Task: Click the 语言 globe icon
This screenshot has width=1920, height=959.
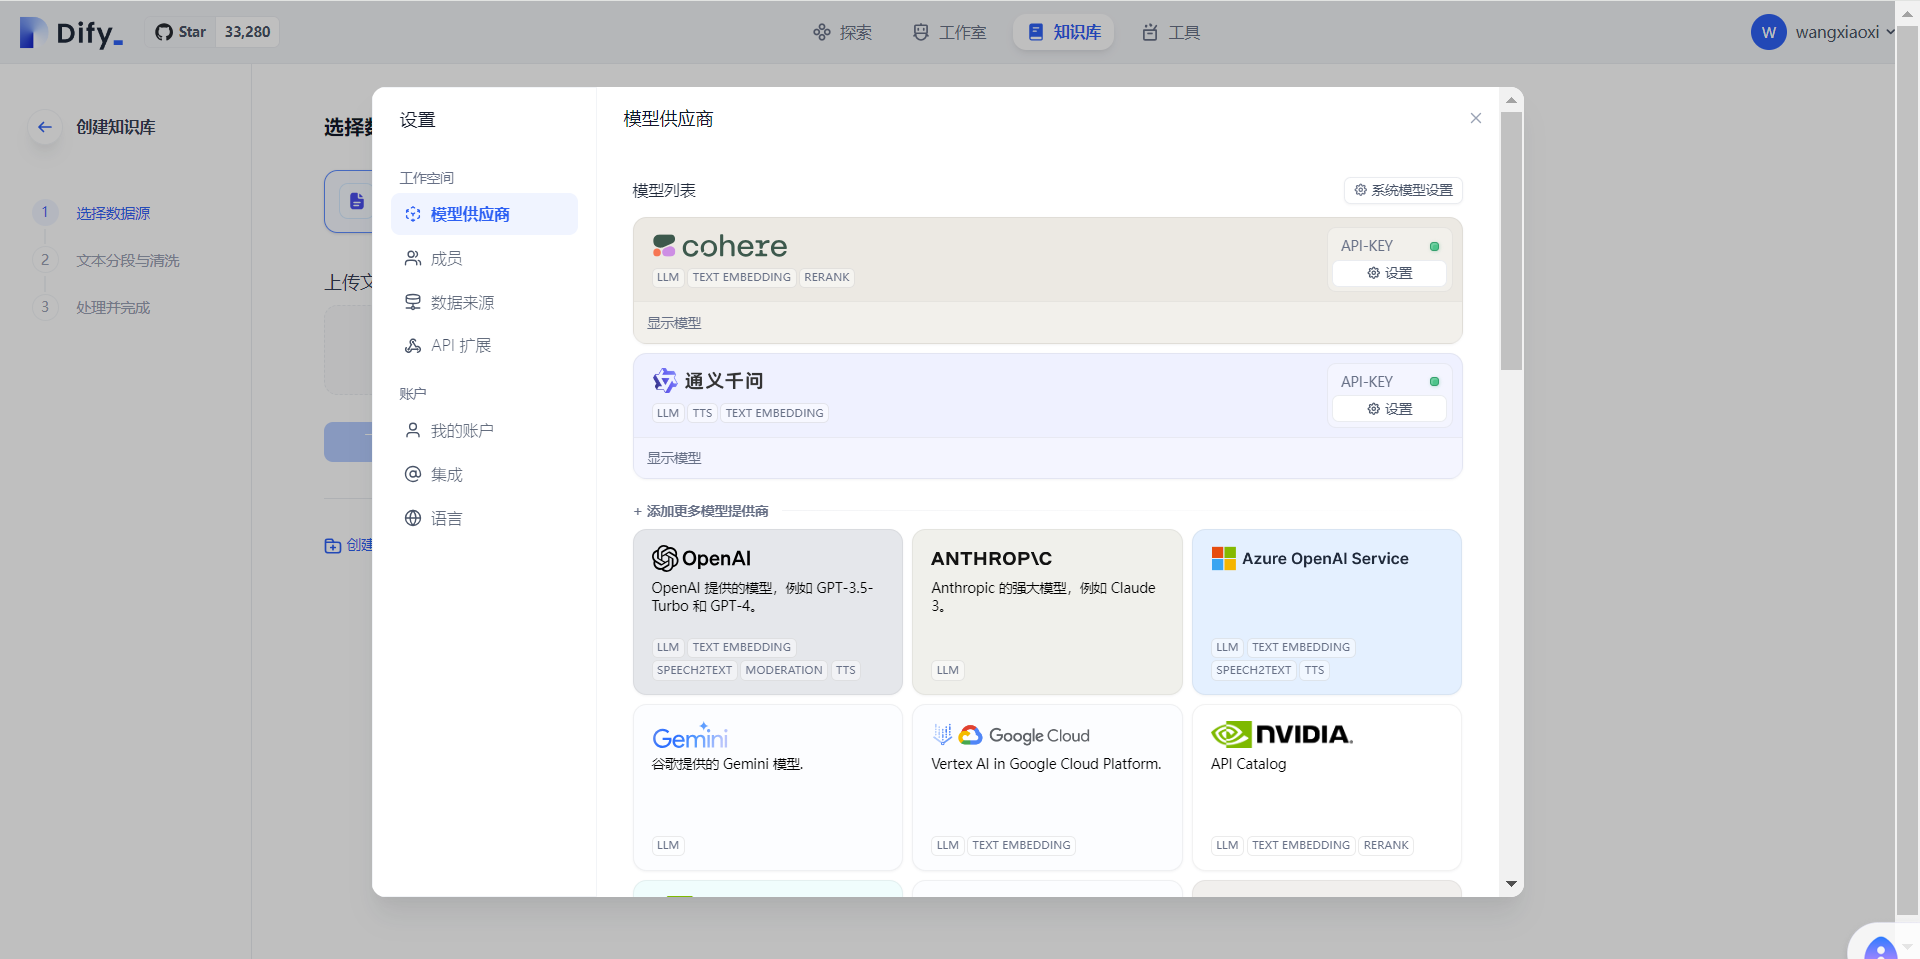Action: tap(412, 518)
